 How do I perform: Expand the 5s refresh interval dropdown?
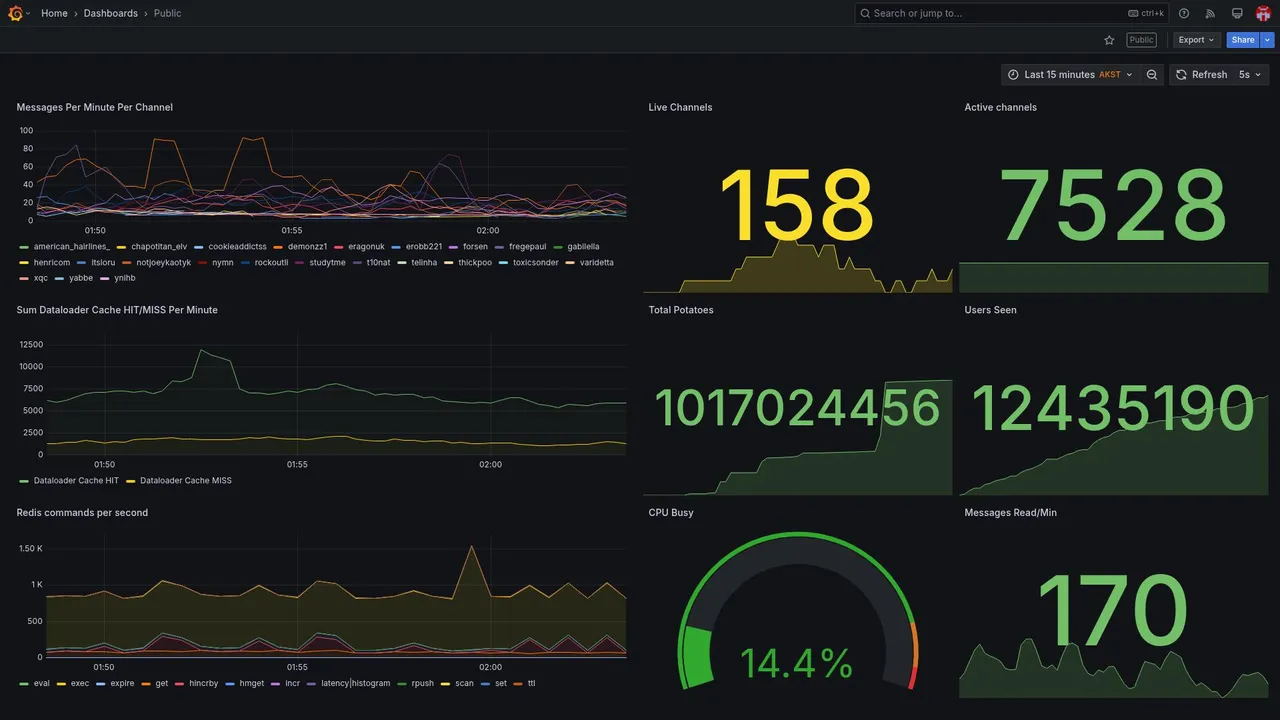[x=1251, y=75]
